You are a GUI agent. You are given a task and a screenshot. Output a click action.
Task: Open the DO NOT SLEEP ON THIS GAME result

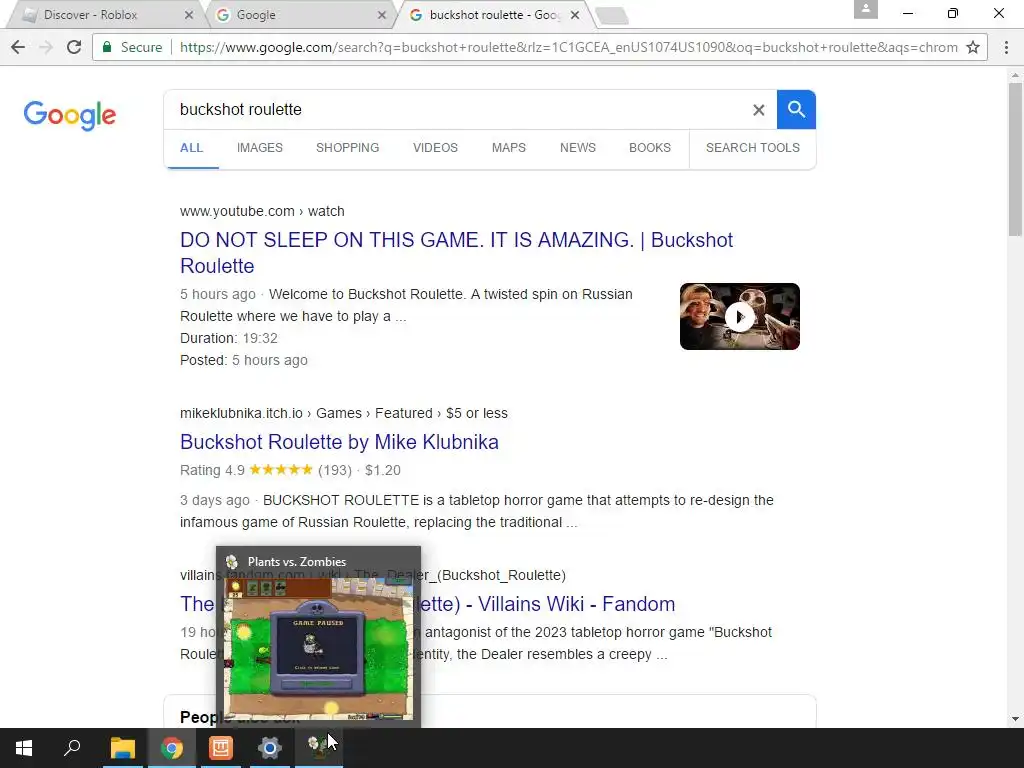(x=456, y=253)
